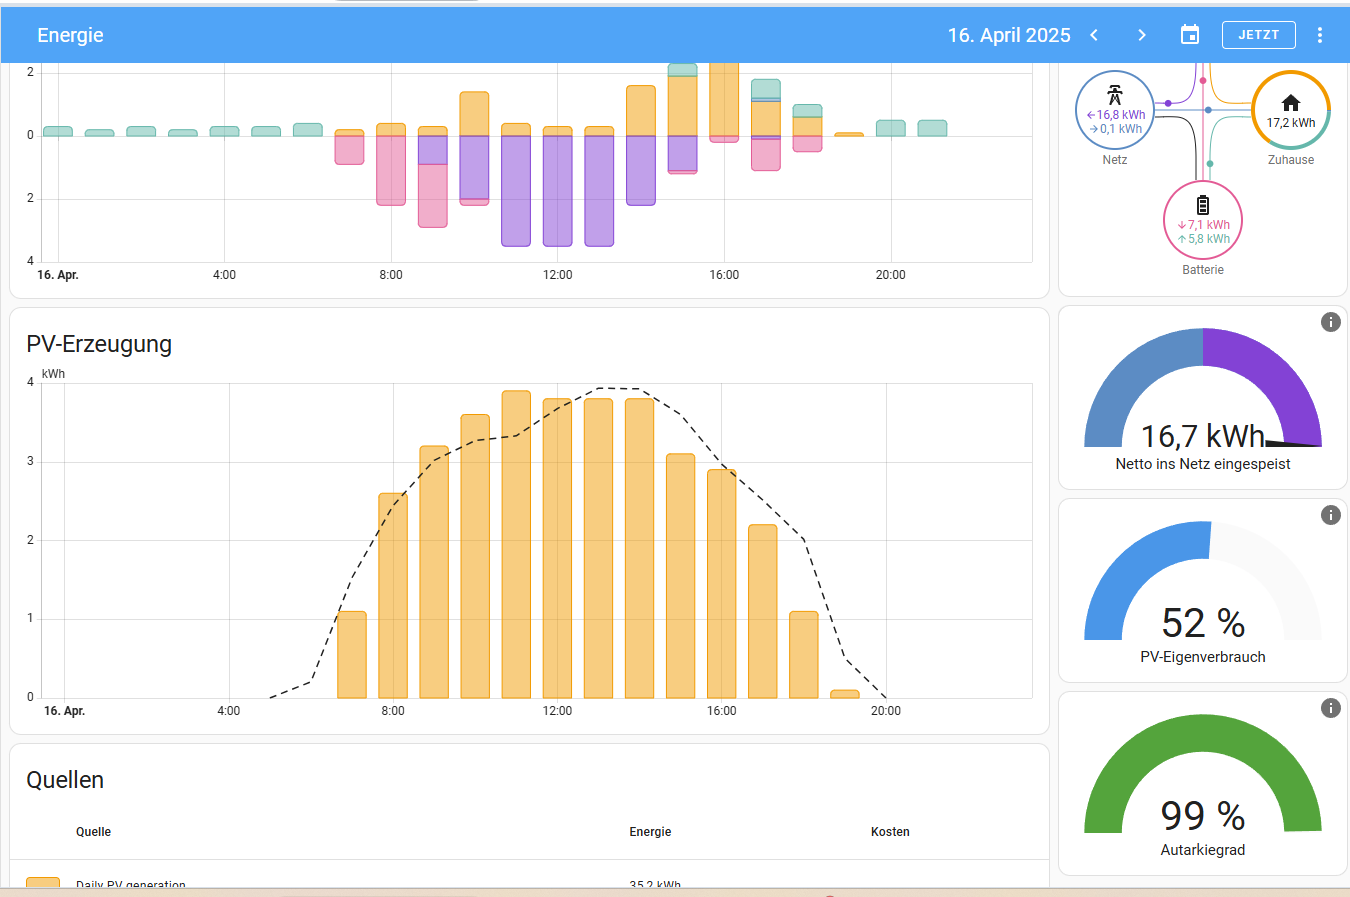This screenshot has width=1350, height=897.
Task: Click the tallest PV bar at 11:00
Action: (x=516, y=544)
